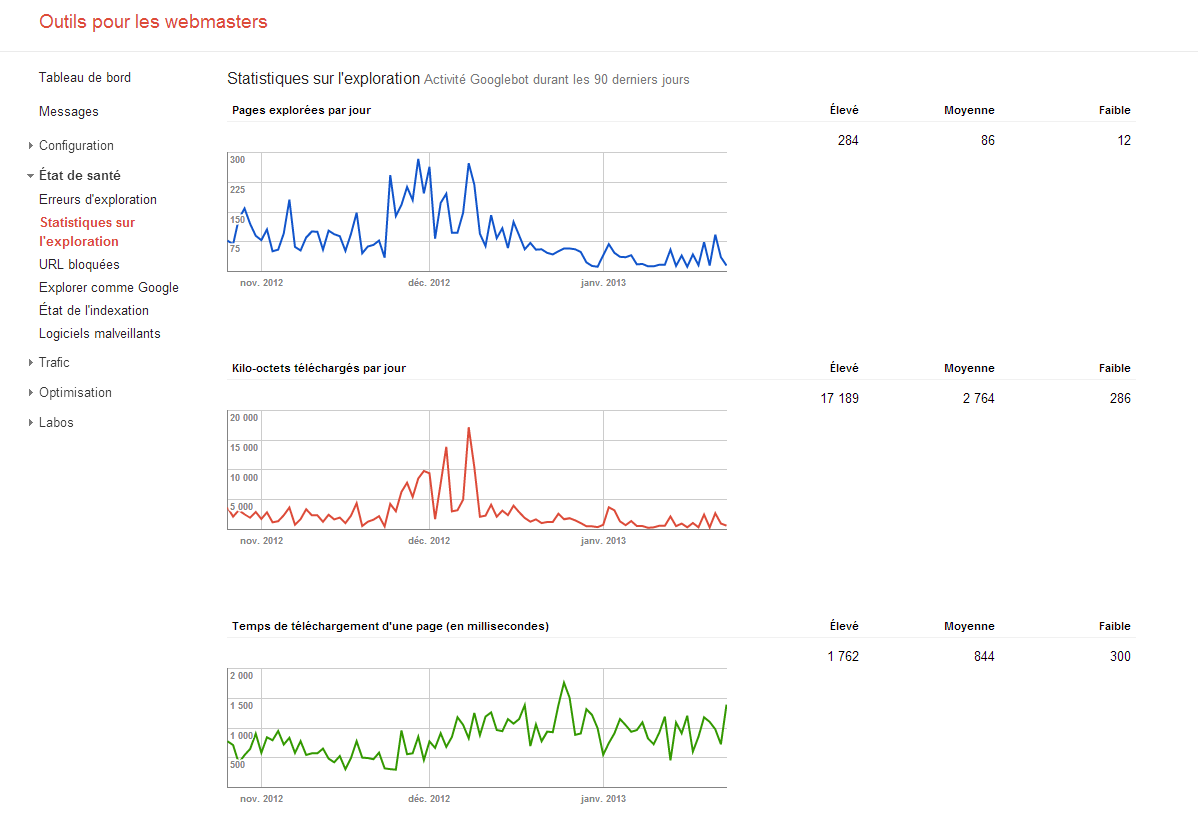Viewport: 1198px width, 813px height.
Task: Open Erreurs d'exploration page
Action: coord(98,200)
